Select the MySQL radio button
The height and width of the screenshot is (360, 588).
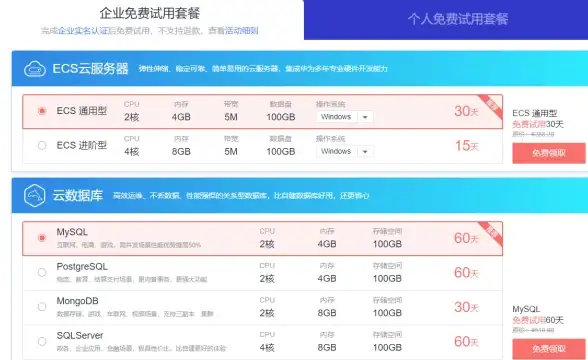click(42, 238)
